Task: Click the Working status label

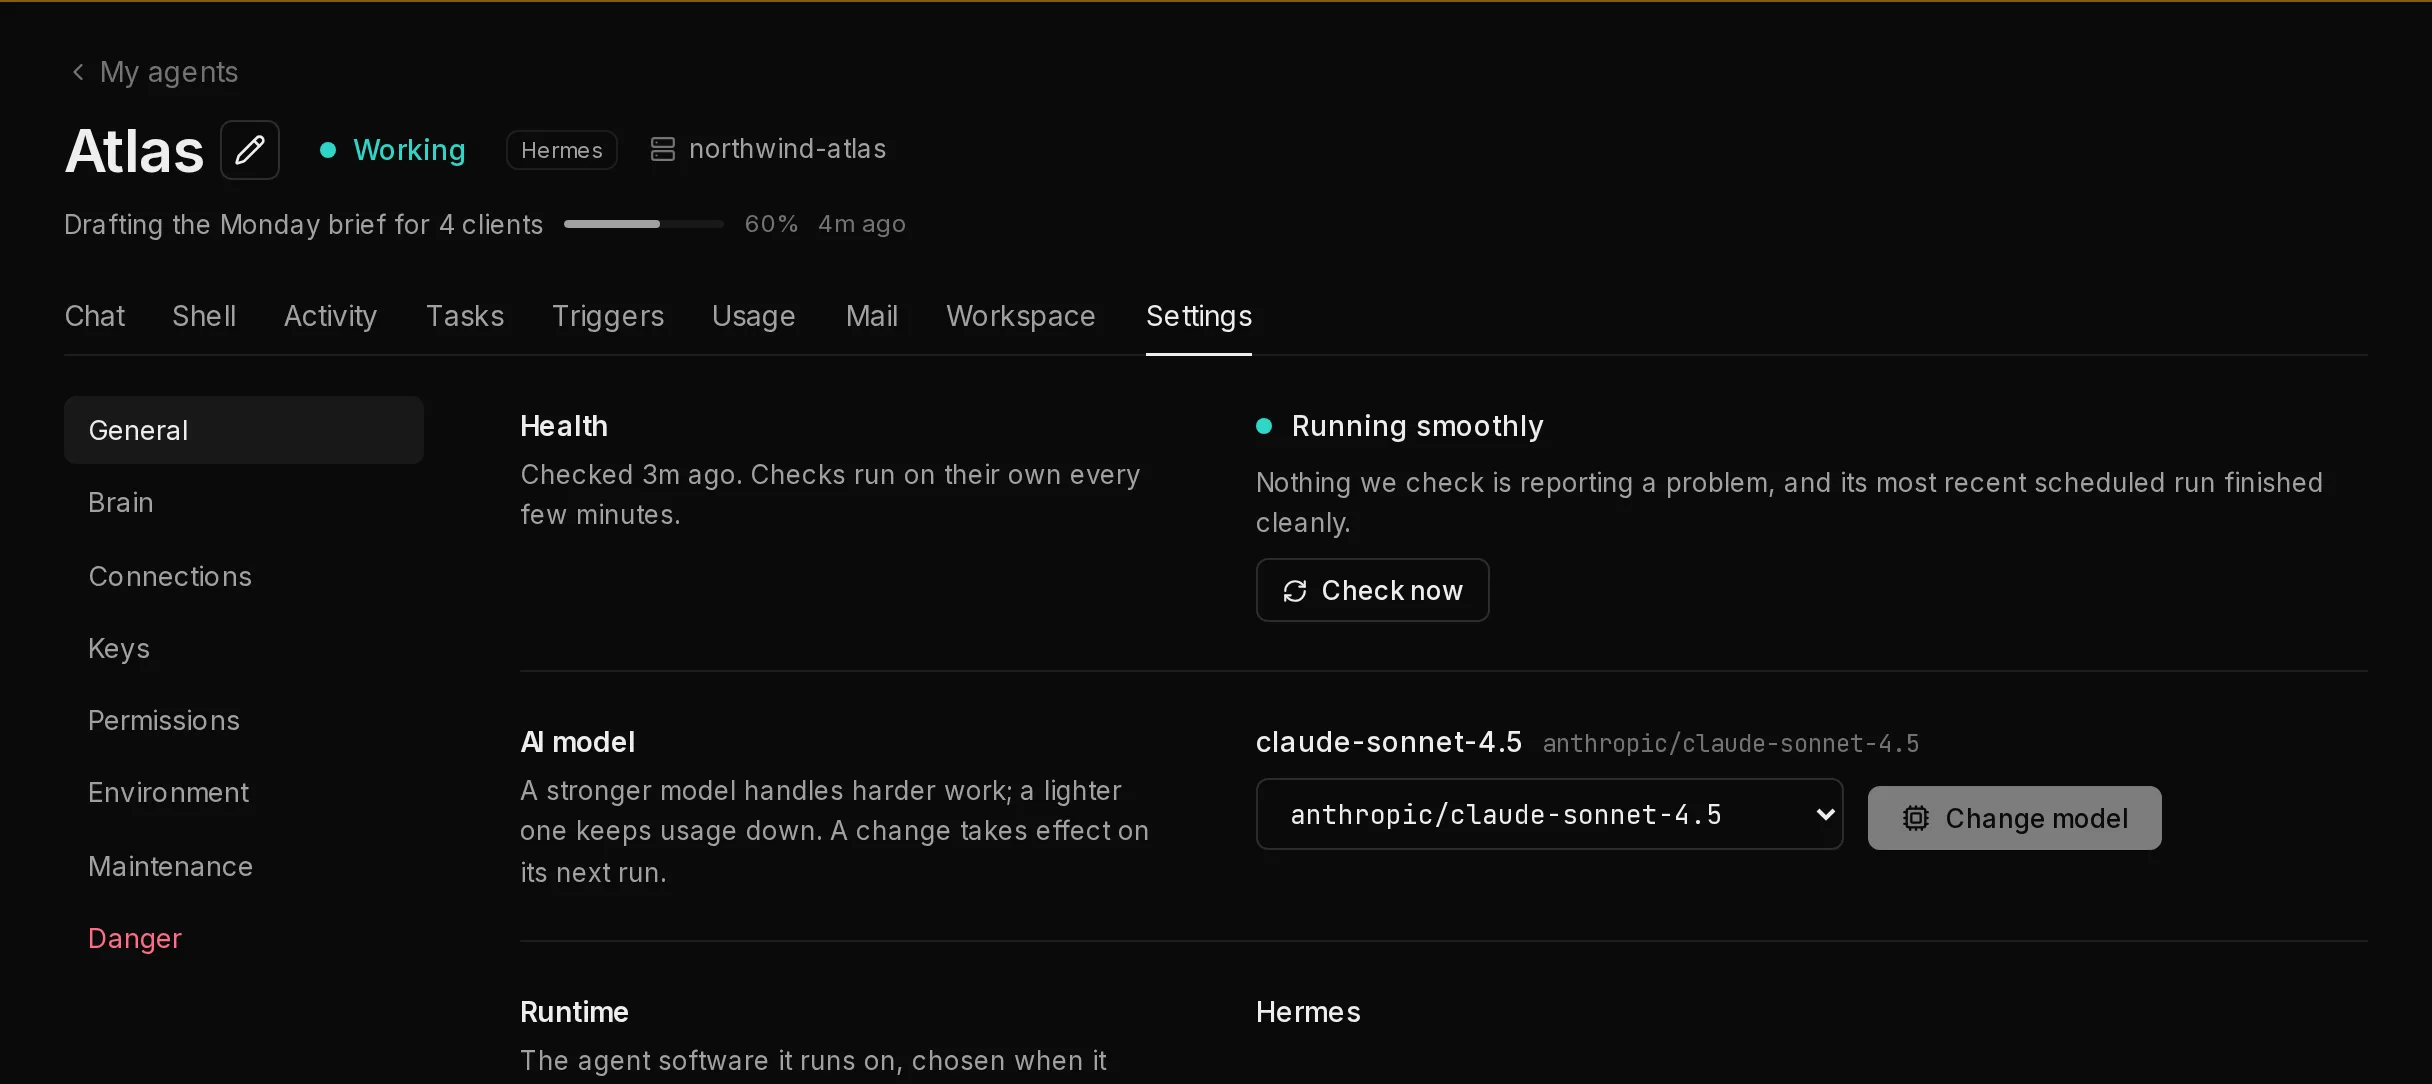Action: (x=409, y=150)
